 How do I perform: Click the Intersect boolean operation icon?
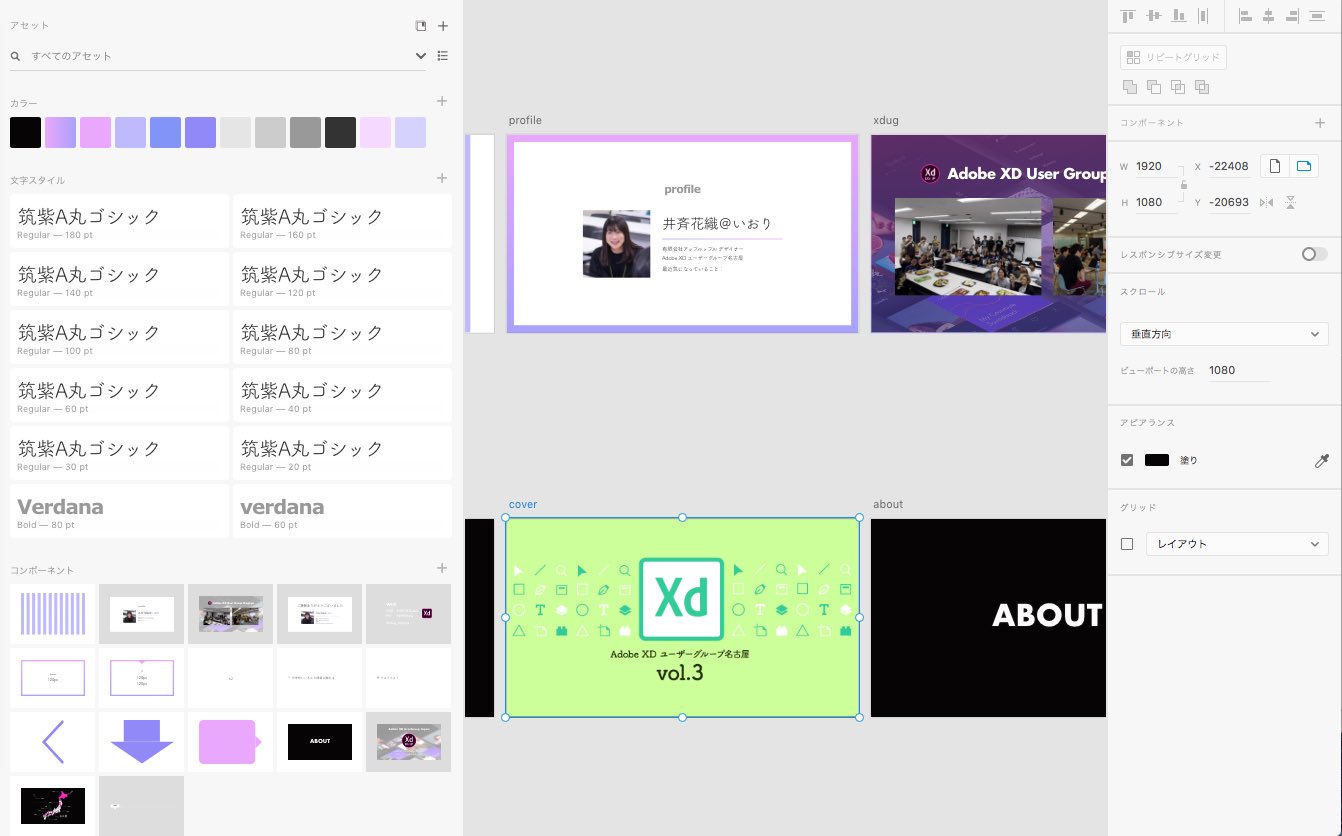pos(1178,87)
